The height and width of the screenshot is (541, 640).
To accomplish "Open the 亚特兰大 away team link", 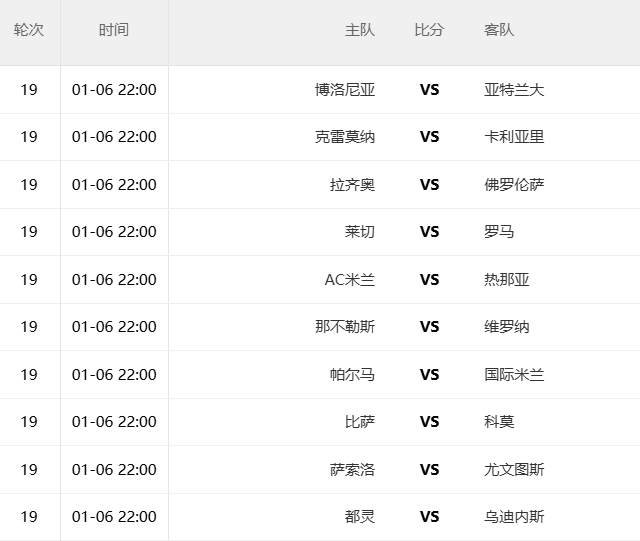I will click(x=514, y=90).
